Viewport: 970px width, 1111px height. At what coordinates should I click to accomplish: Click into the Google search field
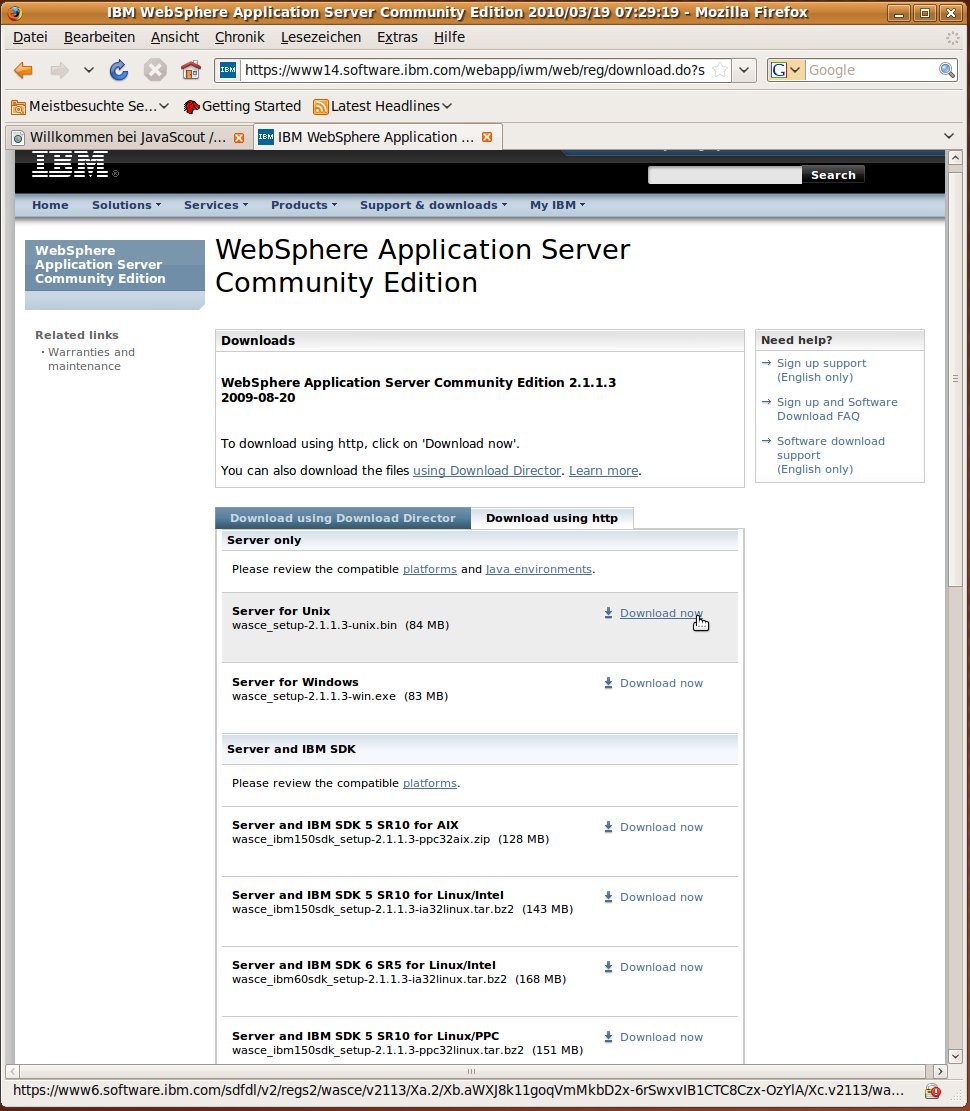point(870,70)
